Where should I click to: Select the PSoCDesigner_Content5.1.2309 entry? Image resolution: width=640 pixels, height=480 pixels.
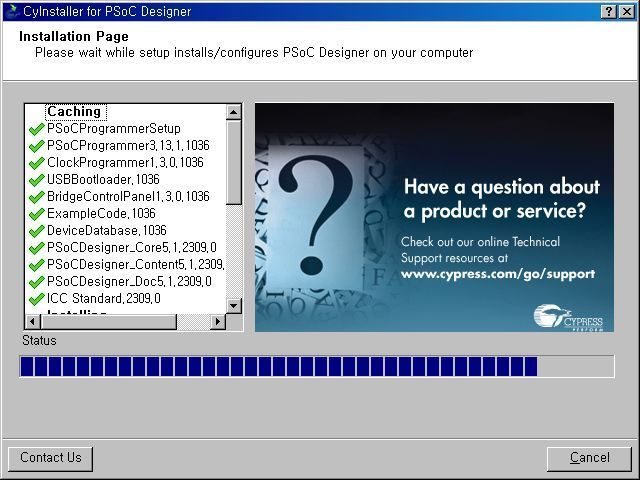[136, 264]
